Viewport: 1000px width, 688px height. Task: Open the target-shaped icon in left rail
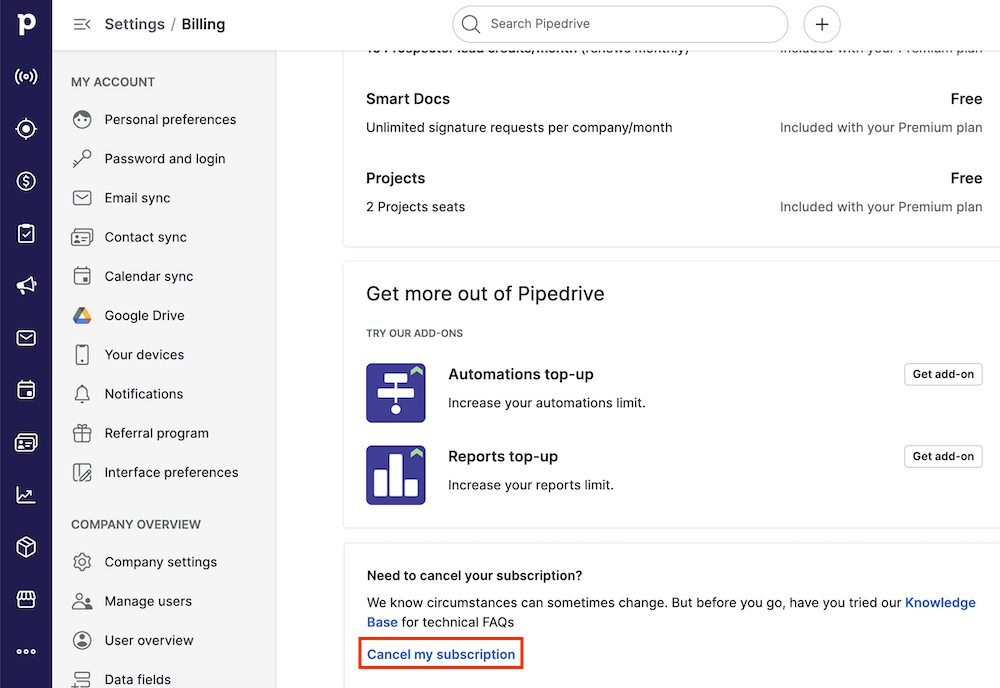[26, 129]
